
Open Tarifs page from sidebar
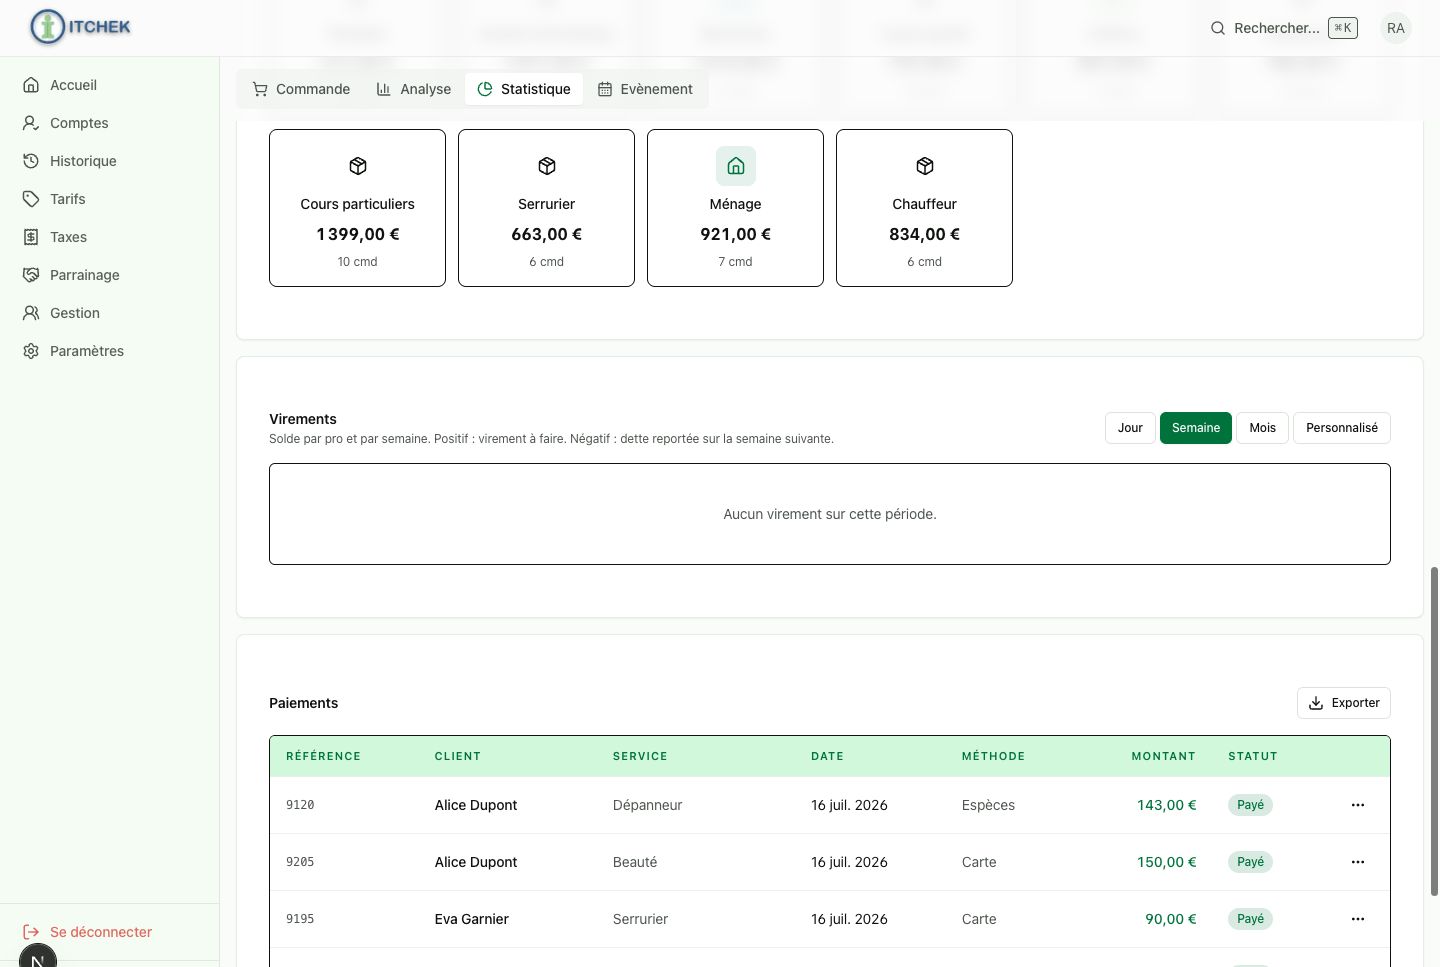point(110,199)
